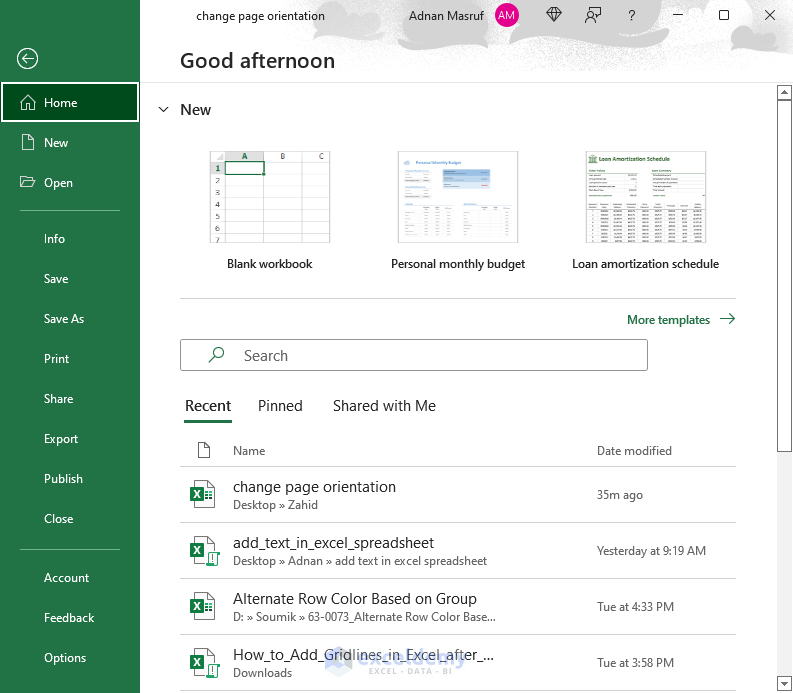Open Feedback in the sidebar
This screenshot has width=793, height=693.
click(70, 618)
